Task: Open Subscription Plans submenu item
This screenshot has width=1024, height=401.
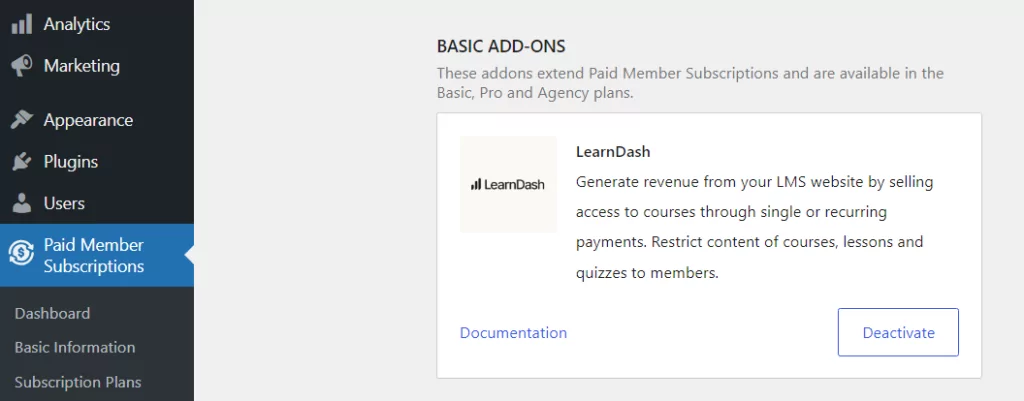Action: click(x=78, y=382)
